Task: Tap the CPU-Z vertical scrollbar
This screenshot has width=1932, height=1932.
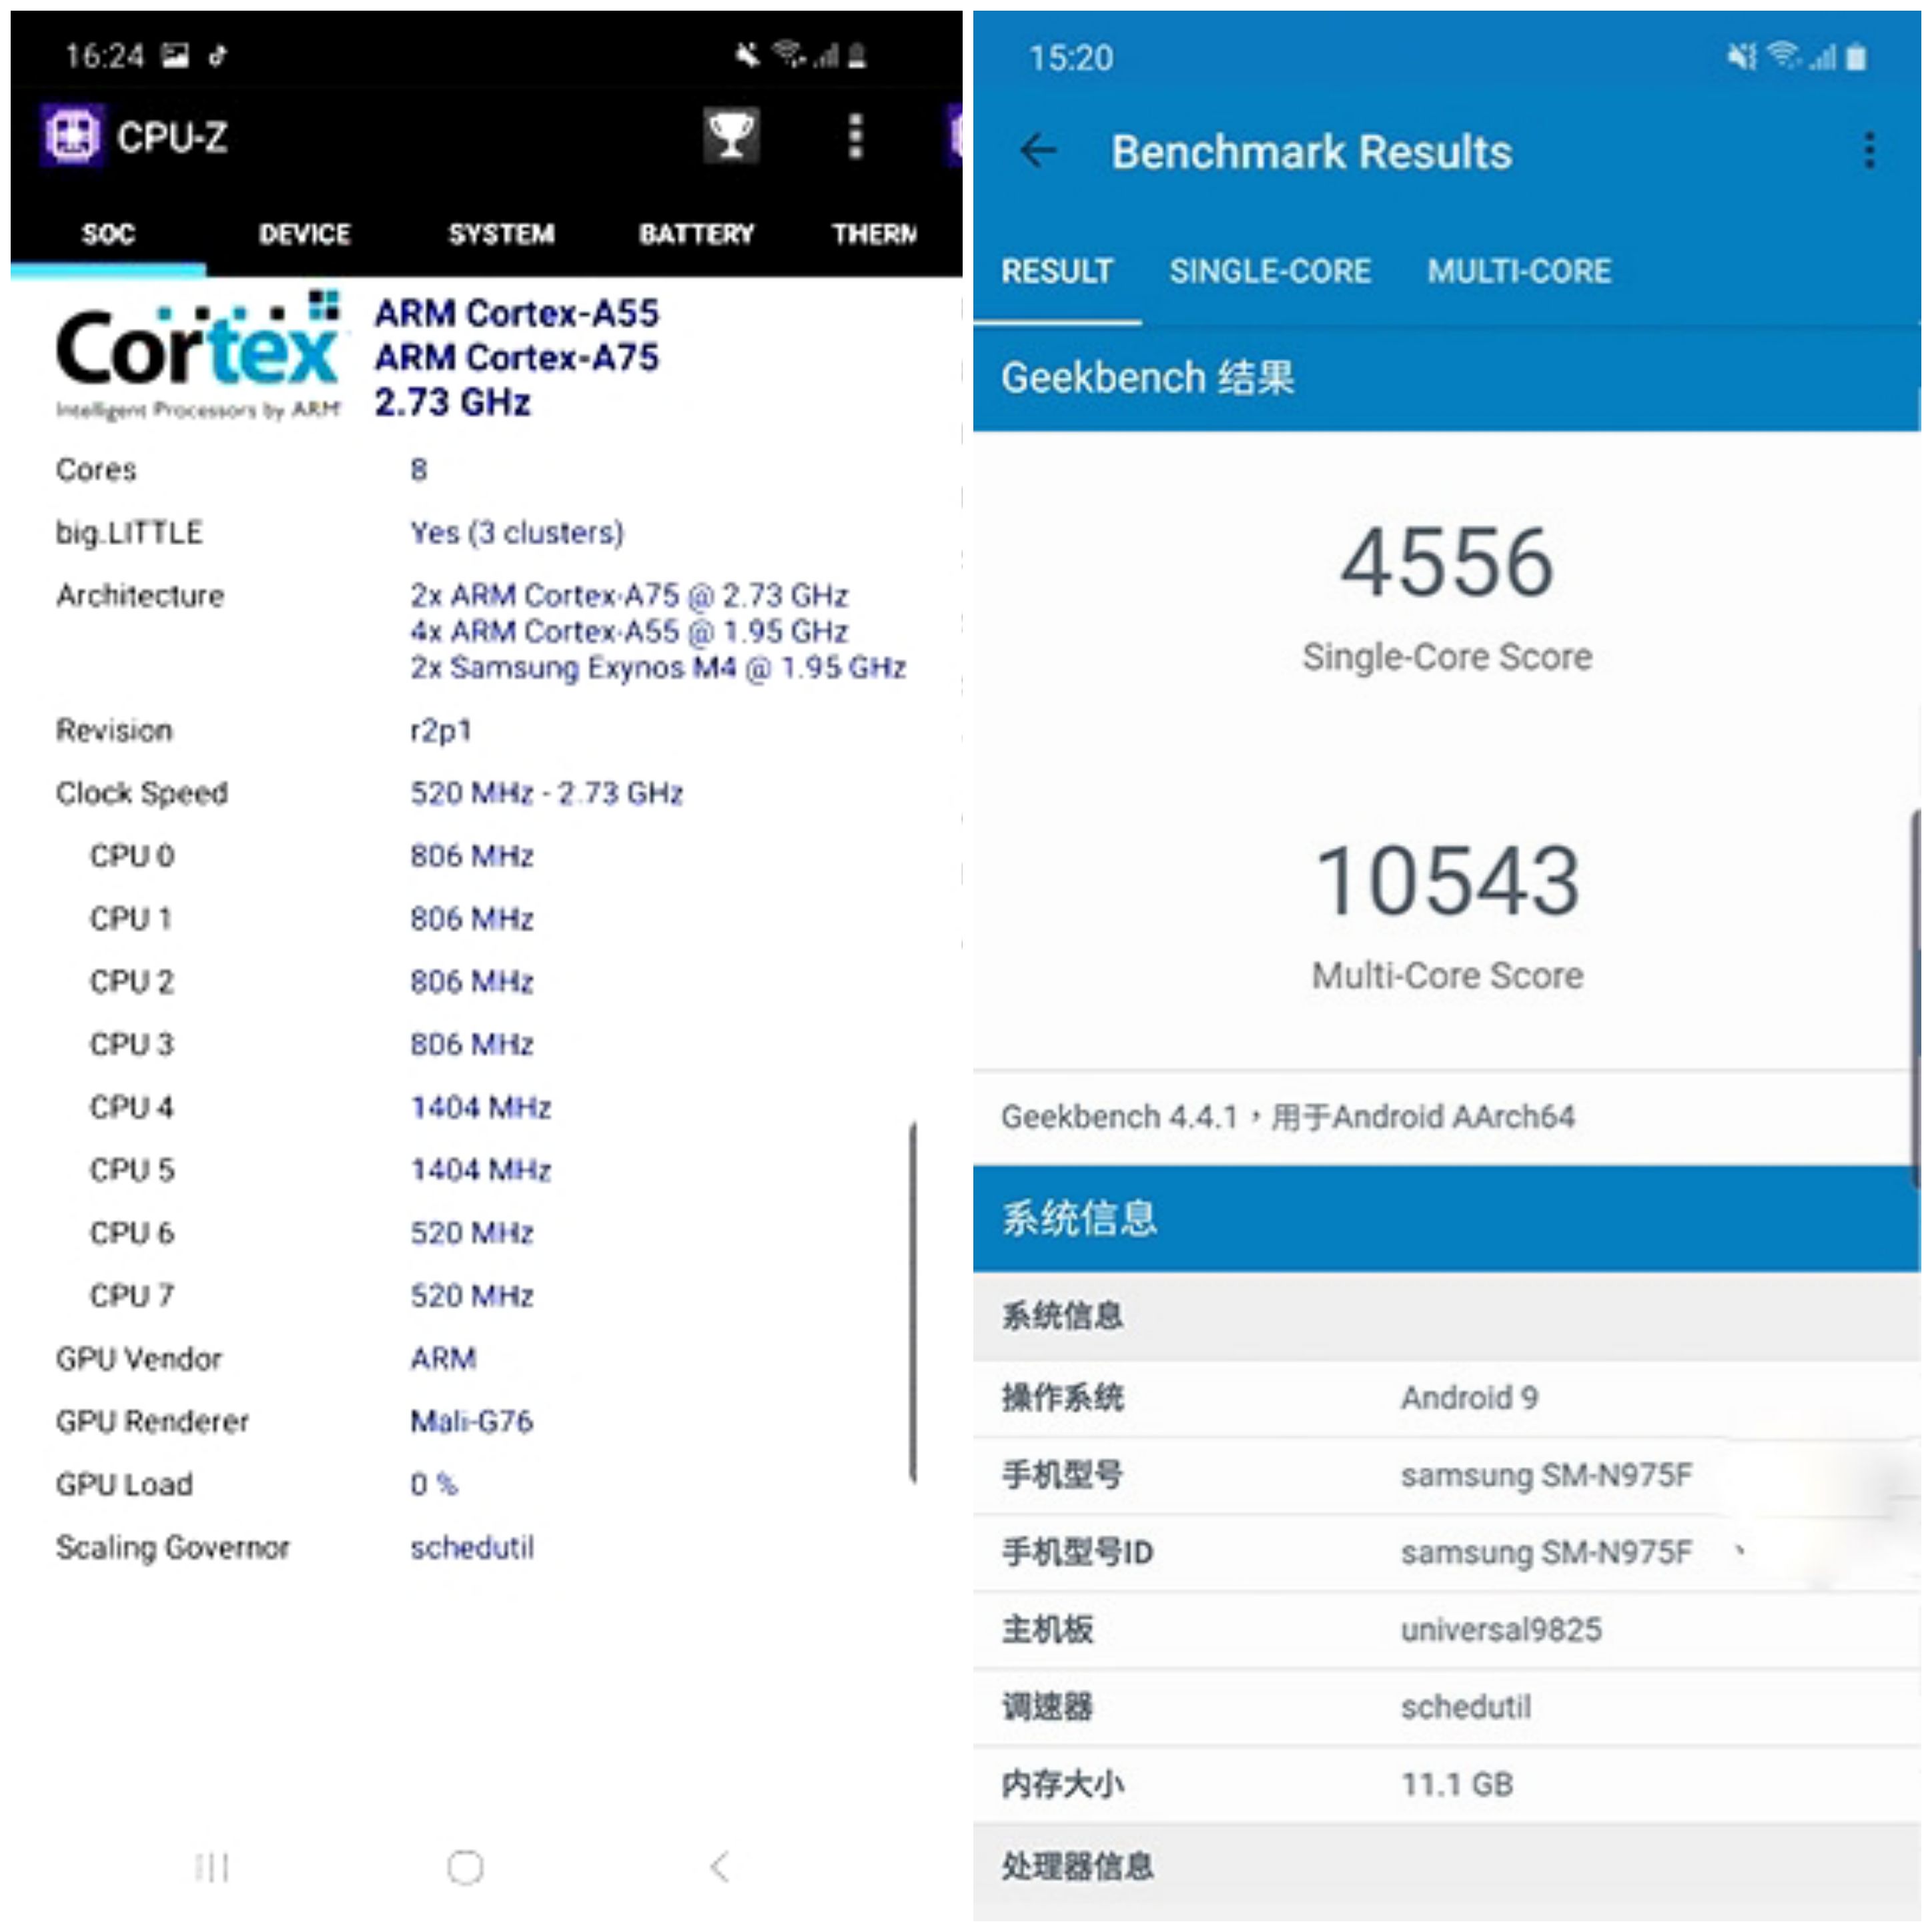Action: [x=913, y=1302]
